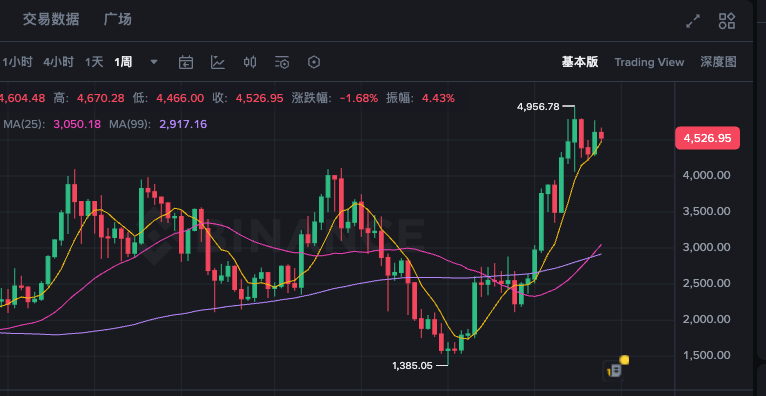Open the hexagon chart settings icon

pyautogui.click(x=314, y=62)
